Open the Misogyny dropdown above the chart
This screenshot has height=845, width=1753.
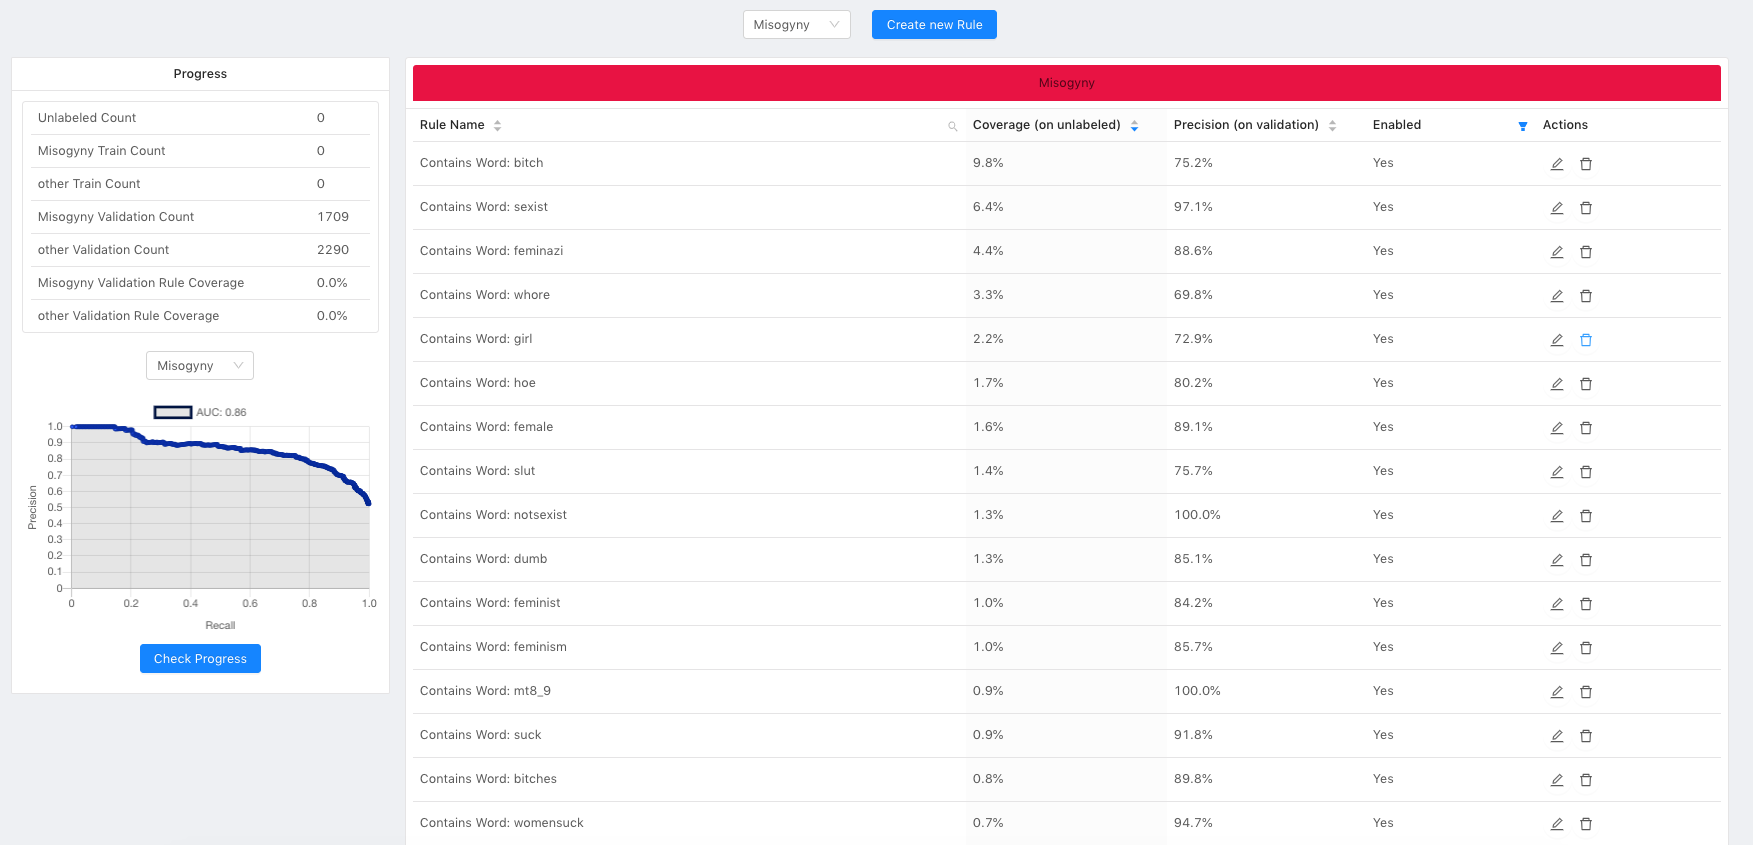pos(200,366)
